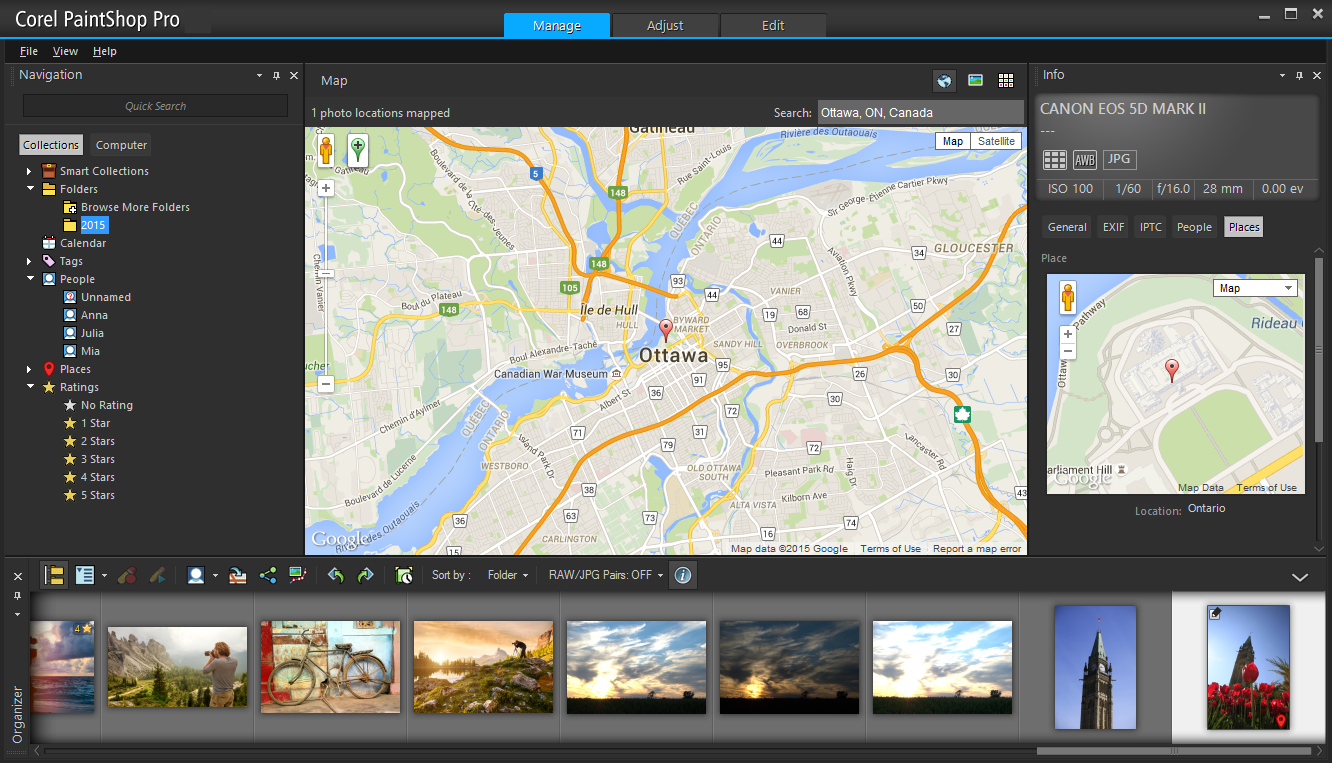Image resolution: width=1332 pixels, height=763 pixels.
Task: Zoom out on the Places mini map
Action: coord(1068,351)
